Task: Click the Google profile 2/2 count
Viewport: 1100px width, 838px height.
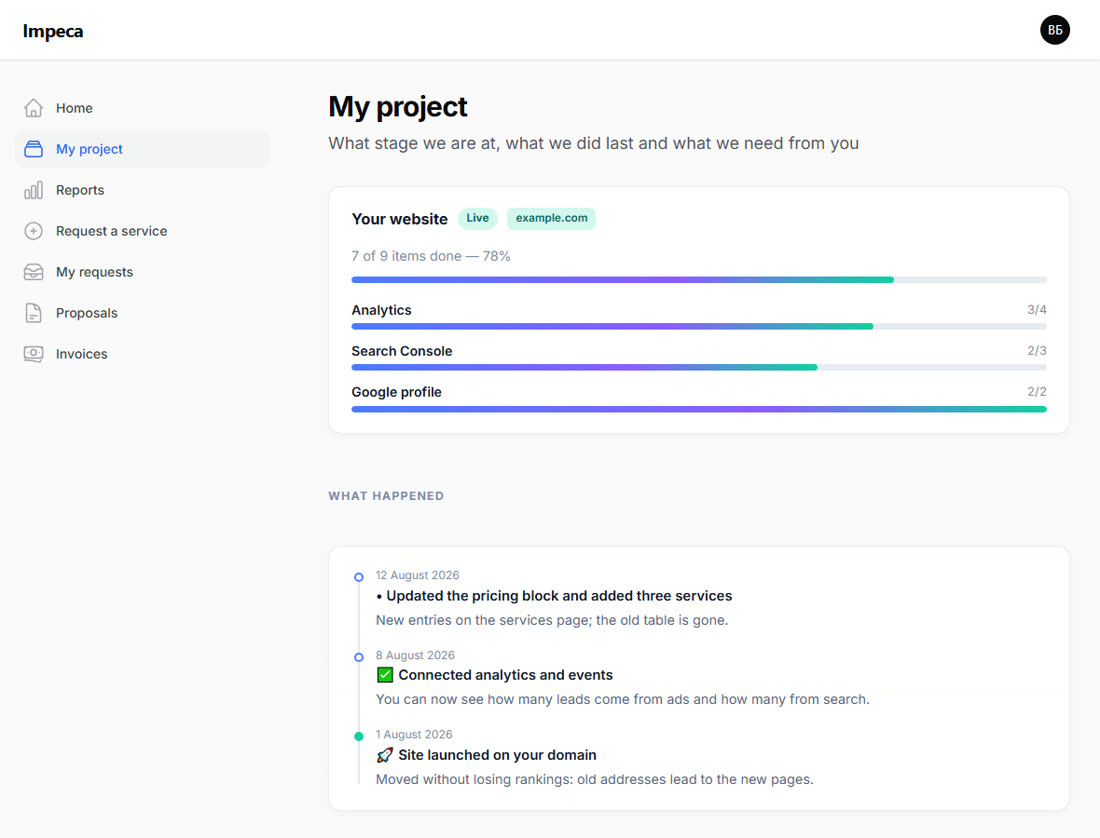Action: tap(1037, 391)
